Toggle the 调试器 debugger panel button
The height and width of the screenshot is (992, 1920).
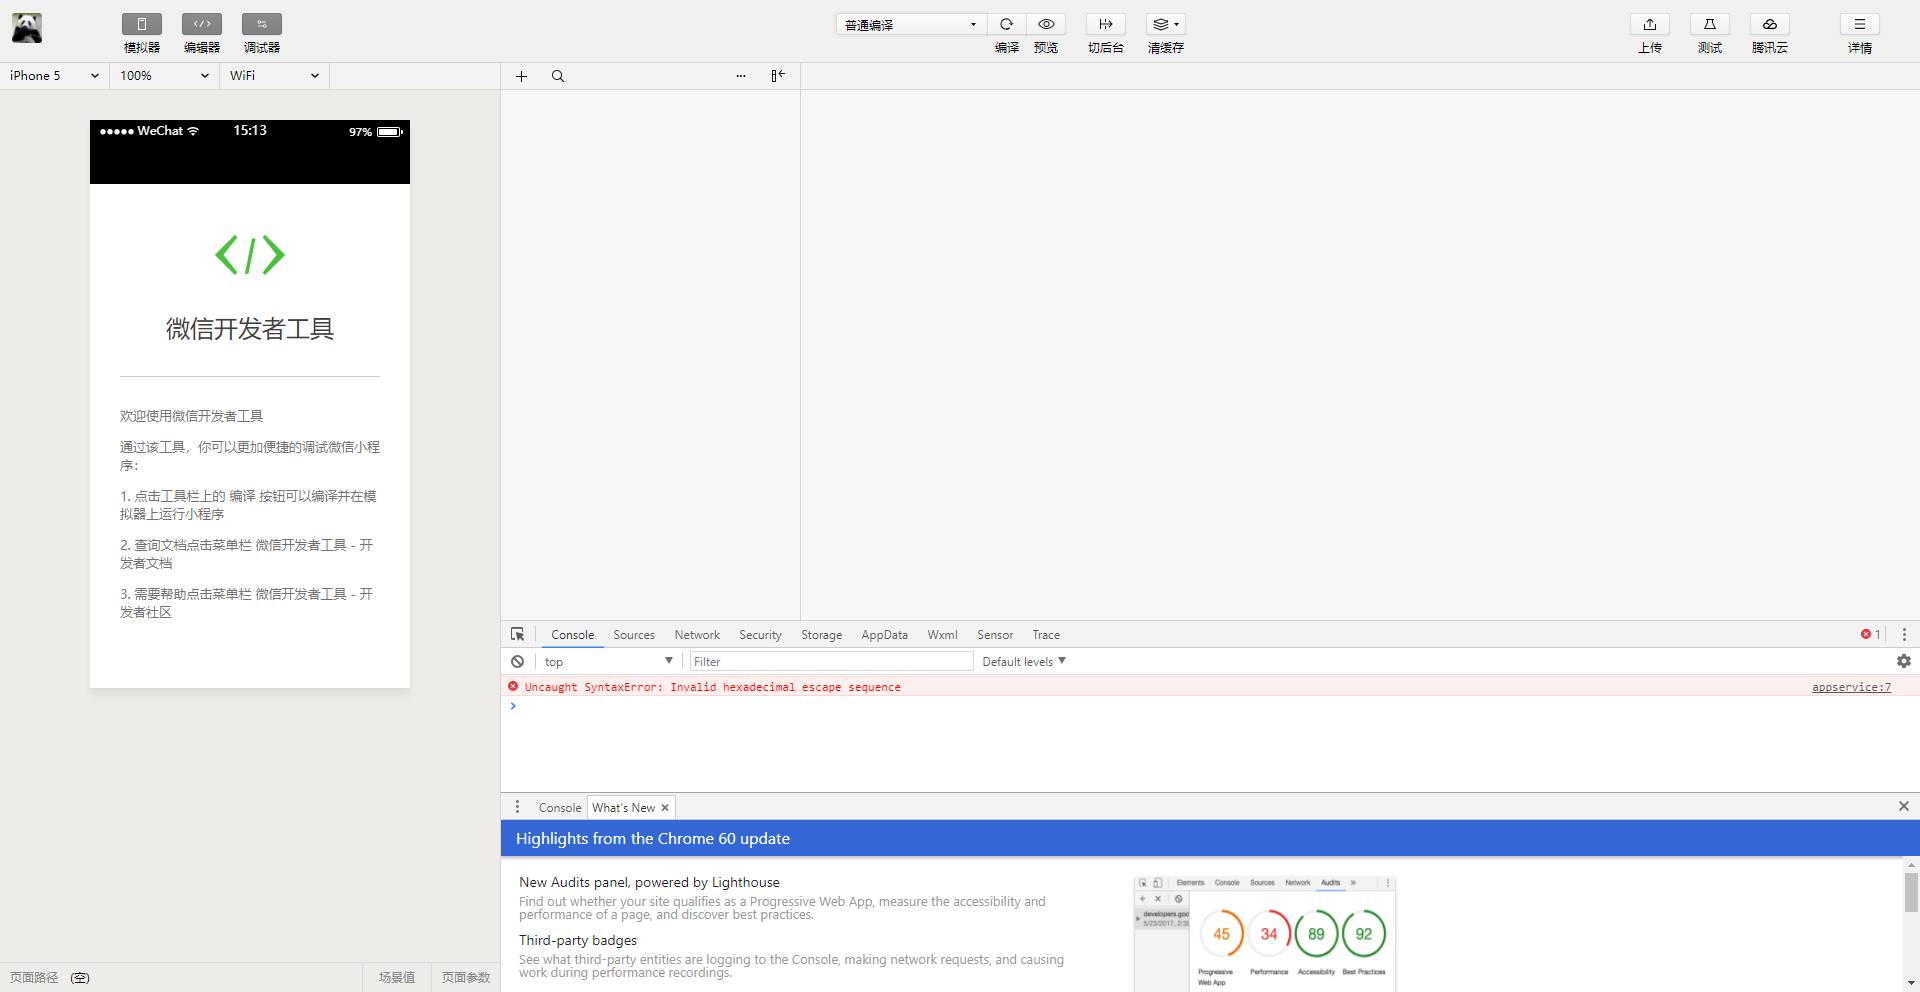click(262, 24)
